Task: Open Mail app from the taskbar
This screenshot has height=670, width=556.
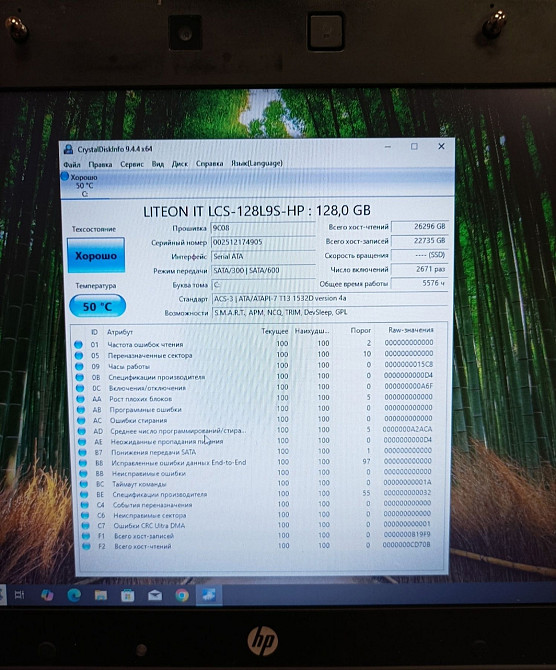Action: point(155,595)
